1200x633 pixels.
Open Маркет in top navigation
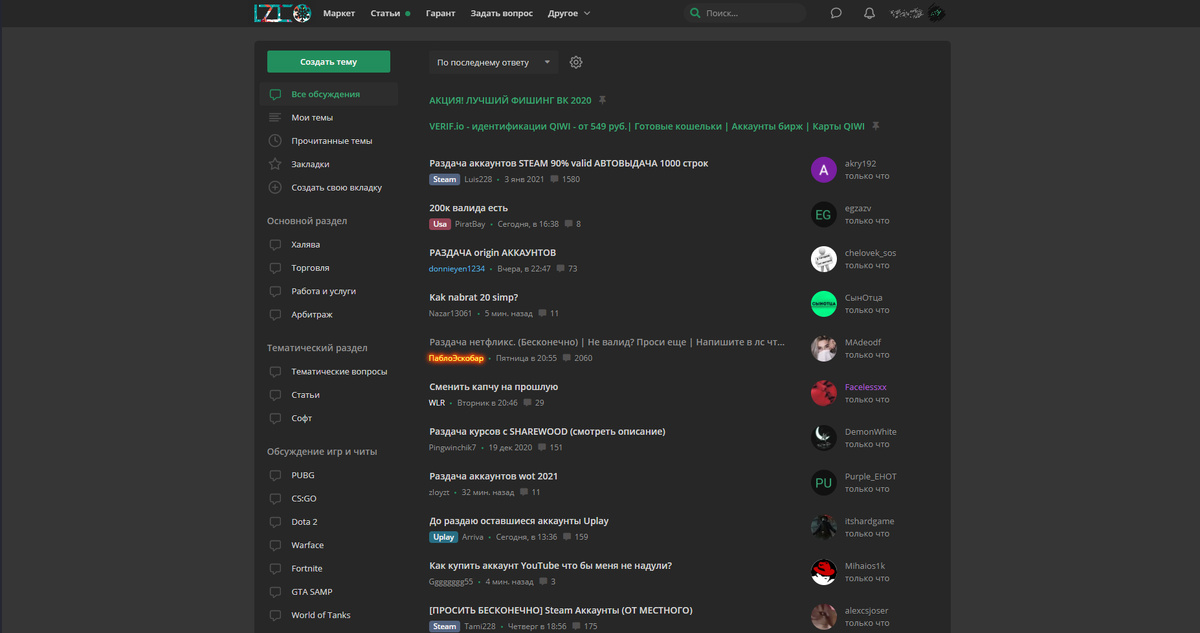pos(339,13)
